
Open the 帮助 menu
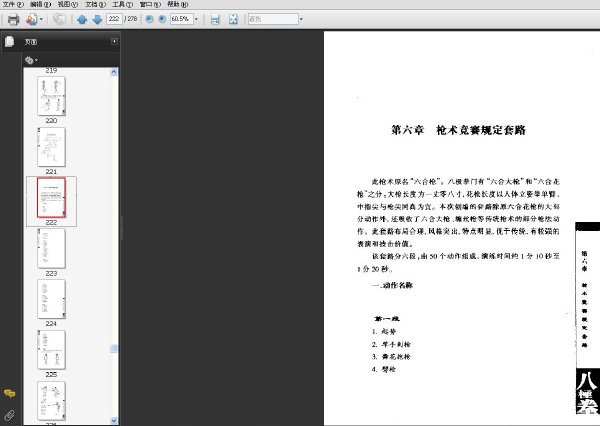(x=178, y=4)
